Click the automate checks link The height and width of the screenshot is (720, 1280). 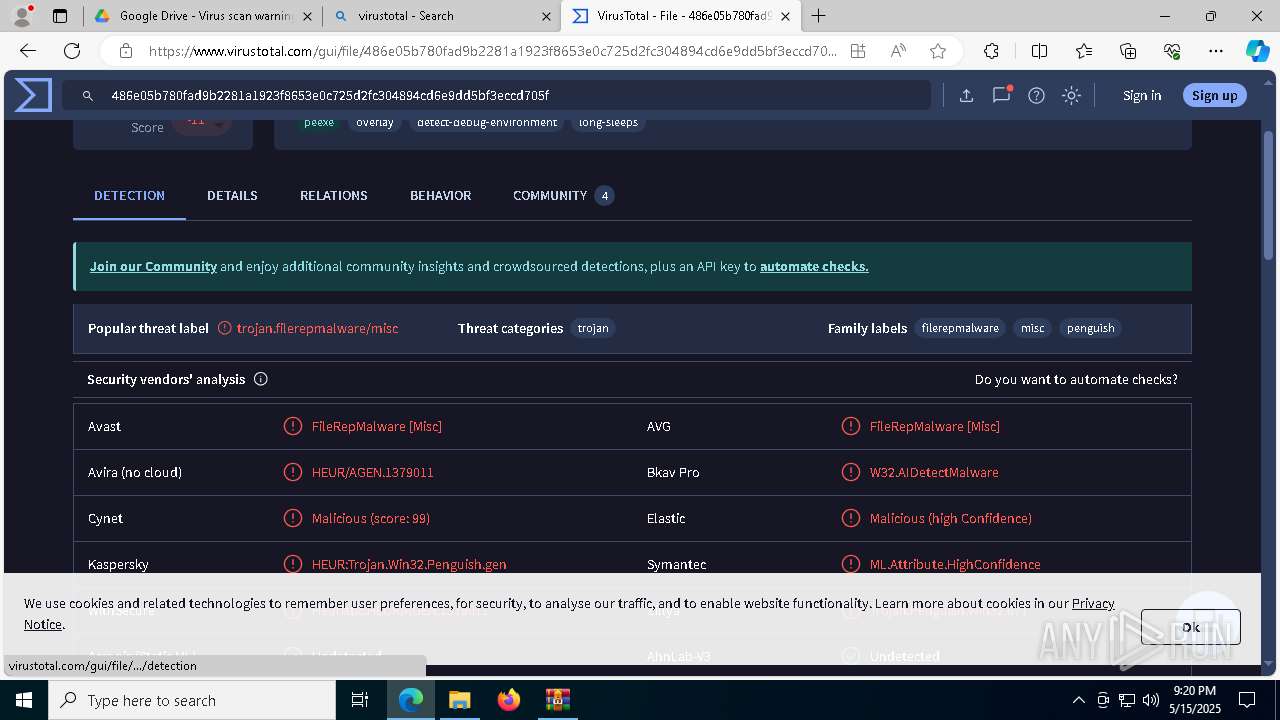[x=814, y=266]
